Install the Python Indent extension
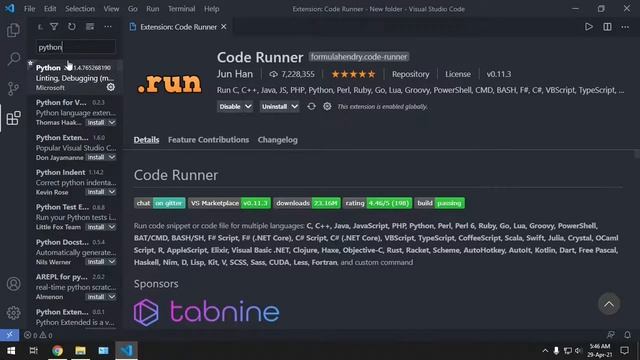The height and width of the screenshot is (360, 640). [x=96, y=192]
